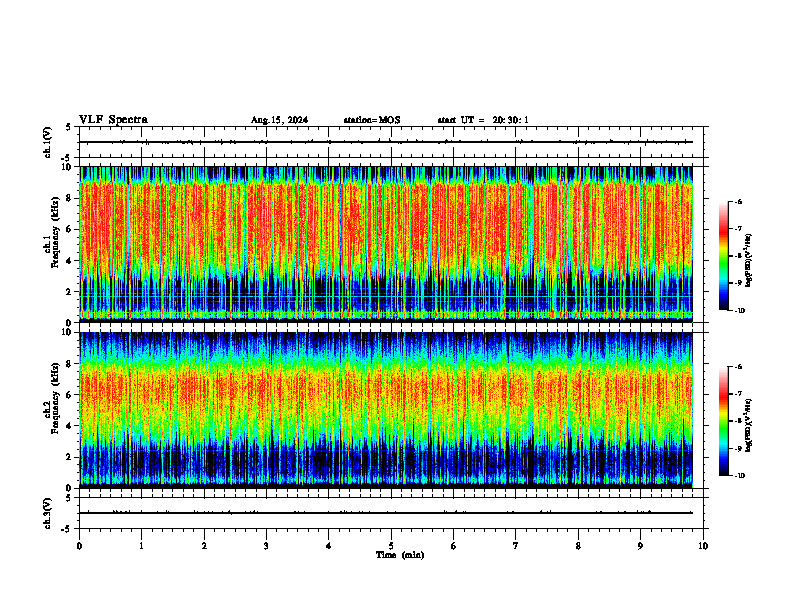792x612 pixels.
Task: Click the '10' kHz tick on ch.1 spectrogram
Action: (67, 167)
